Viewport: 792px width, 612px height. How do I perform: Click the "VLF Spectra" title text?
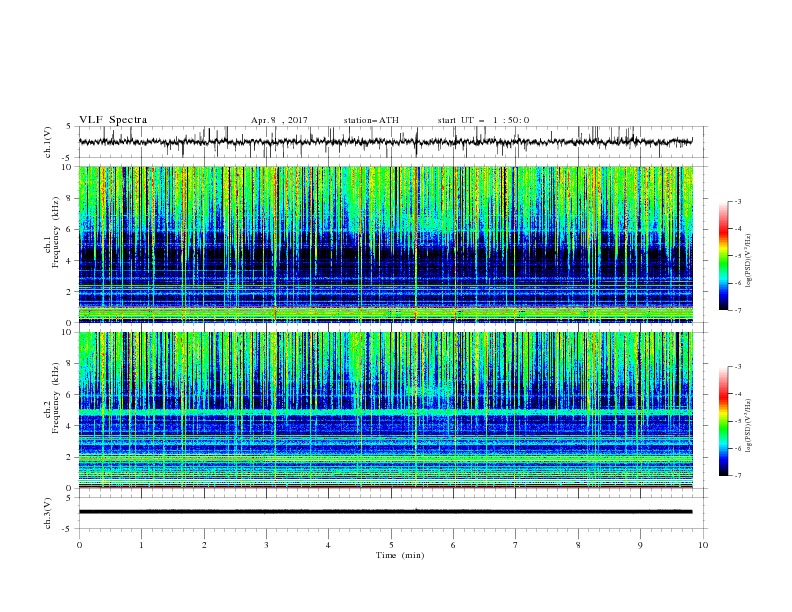[x=113, y=120]
